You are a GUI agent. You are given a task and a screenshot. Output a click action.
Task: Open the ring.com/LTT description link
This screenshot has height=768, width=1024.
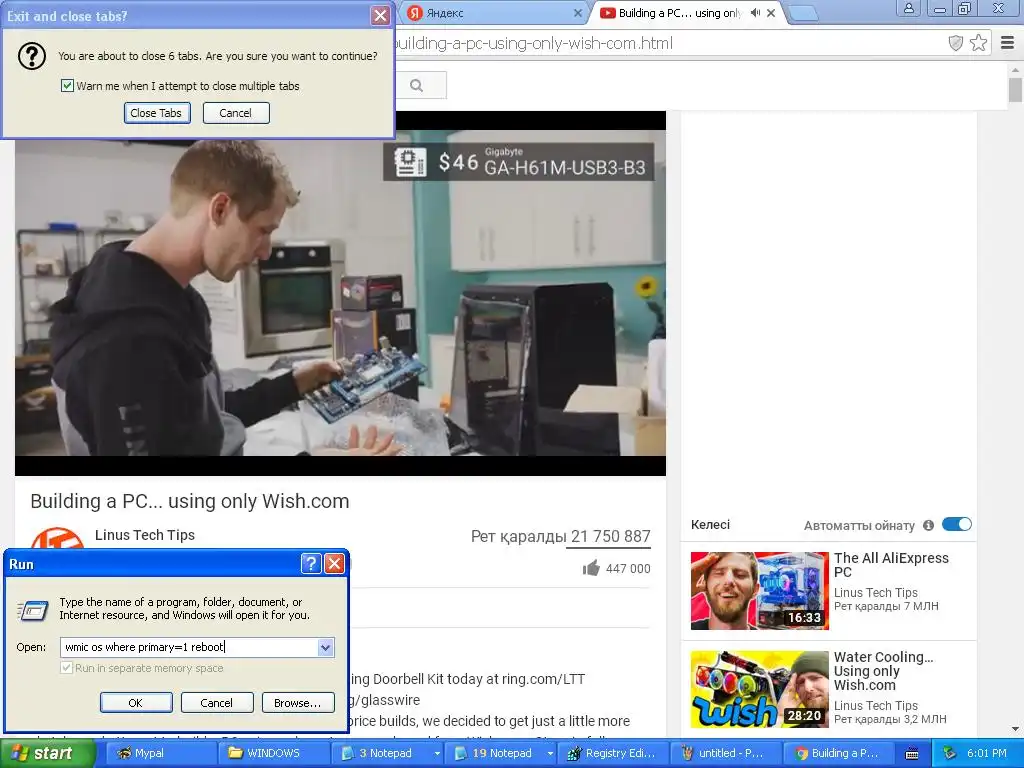pos(543,679)
